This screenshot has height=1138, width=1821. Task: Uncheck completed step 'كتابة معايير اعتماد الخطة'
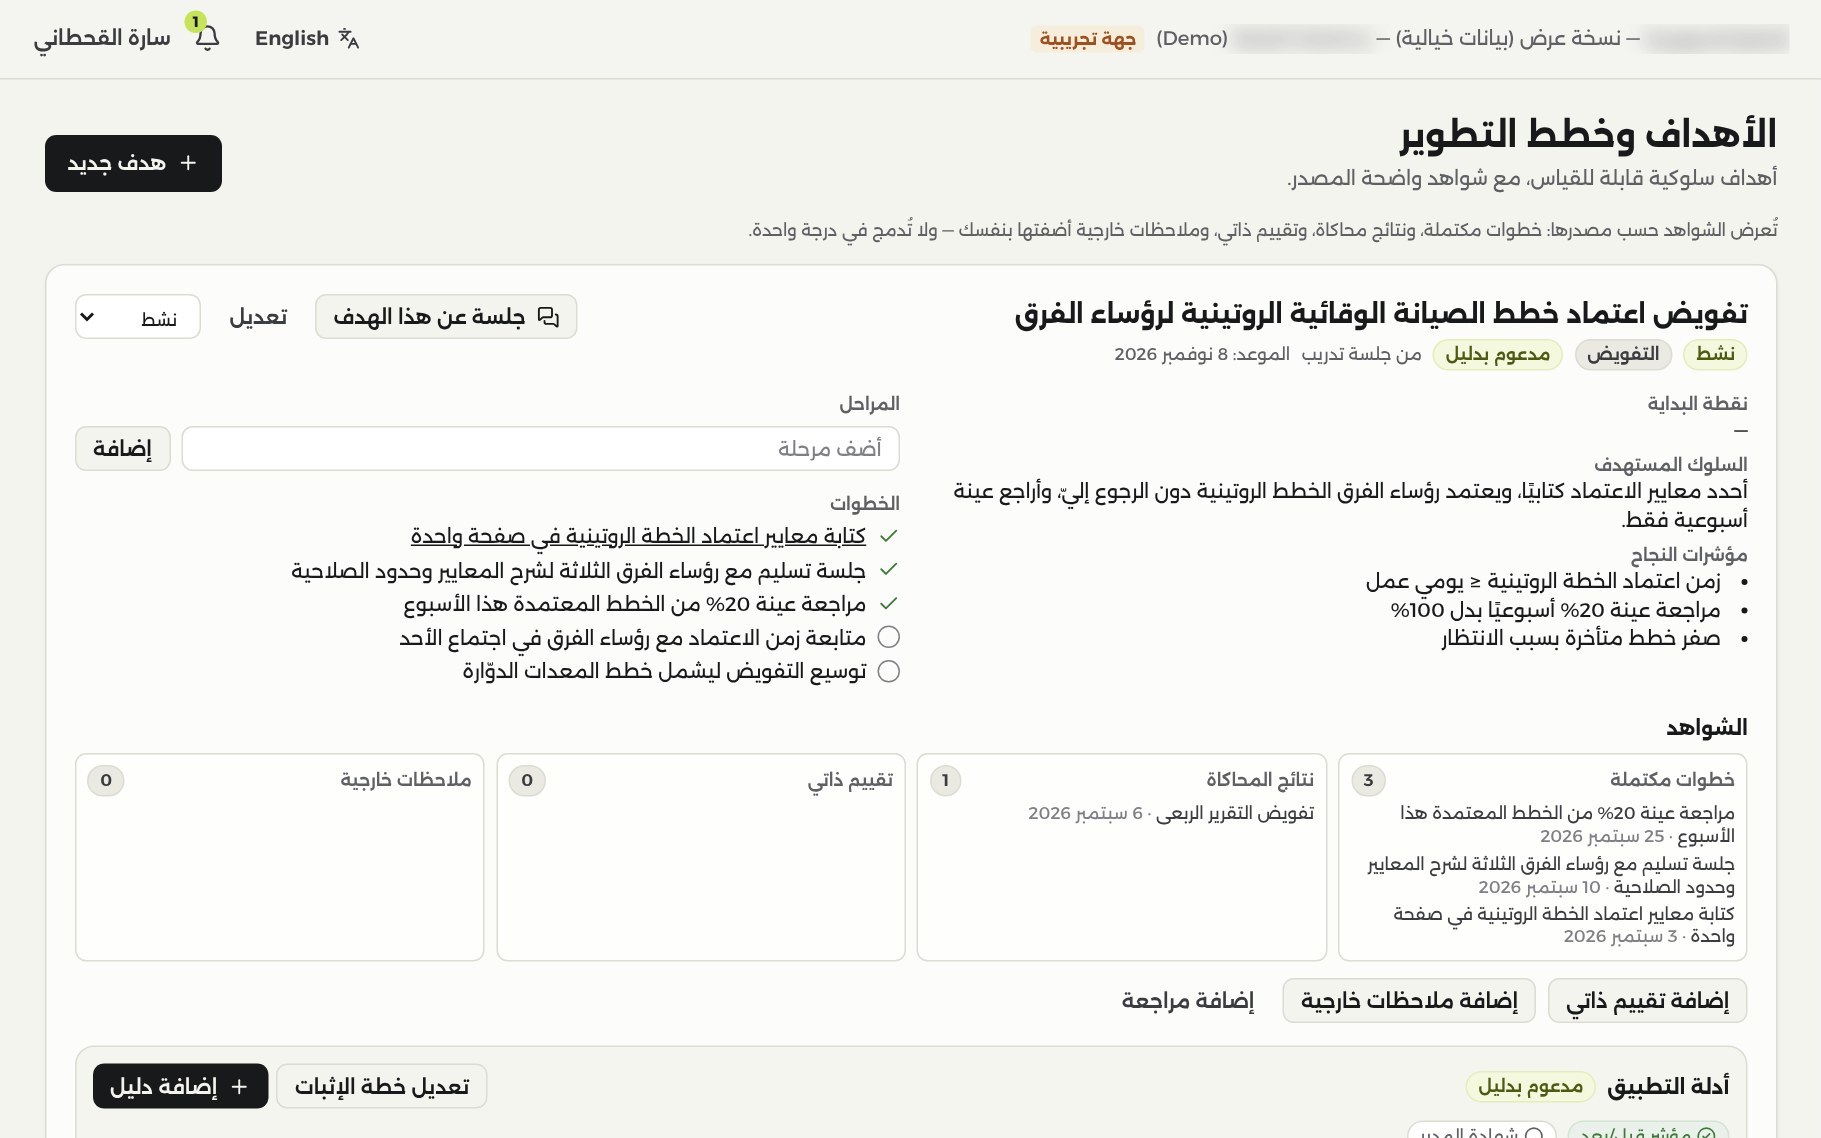click(x=888, y=536)
